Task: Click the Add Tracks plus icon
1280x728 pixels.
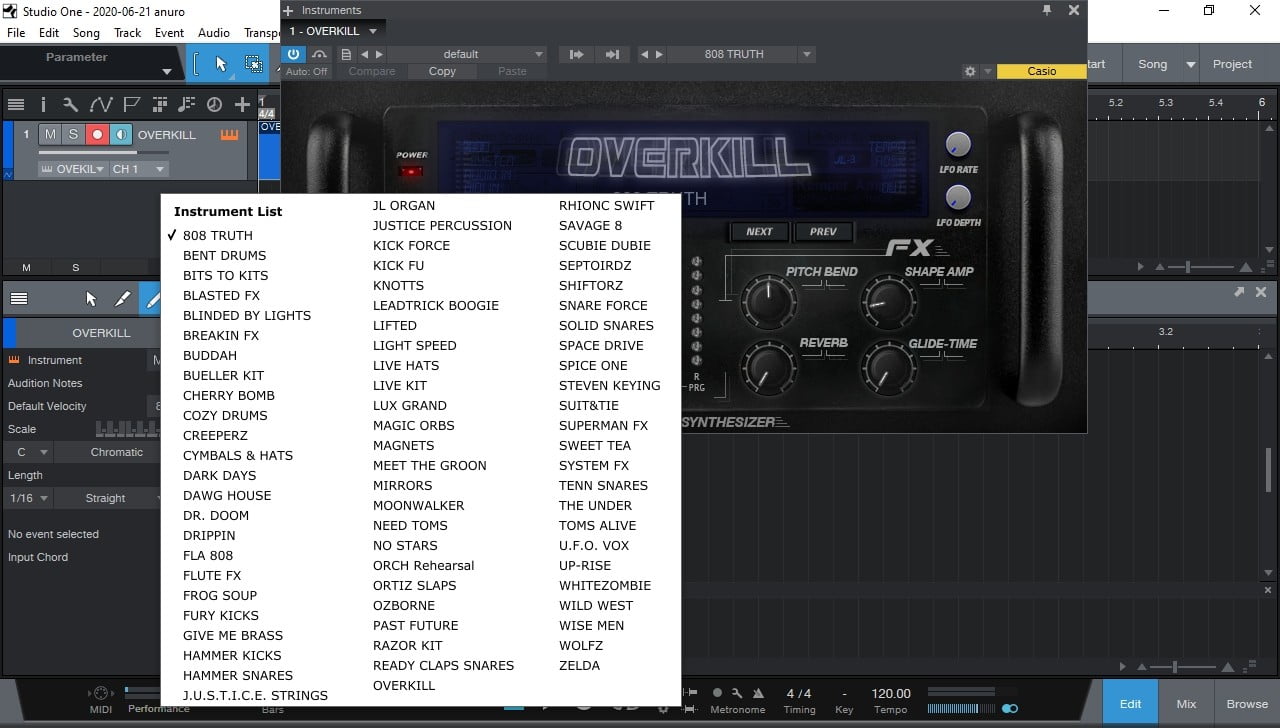Action: point(242,104)
